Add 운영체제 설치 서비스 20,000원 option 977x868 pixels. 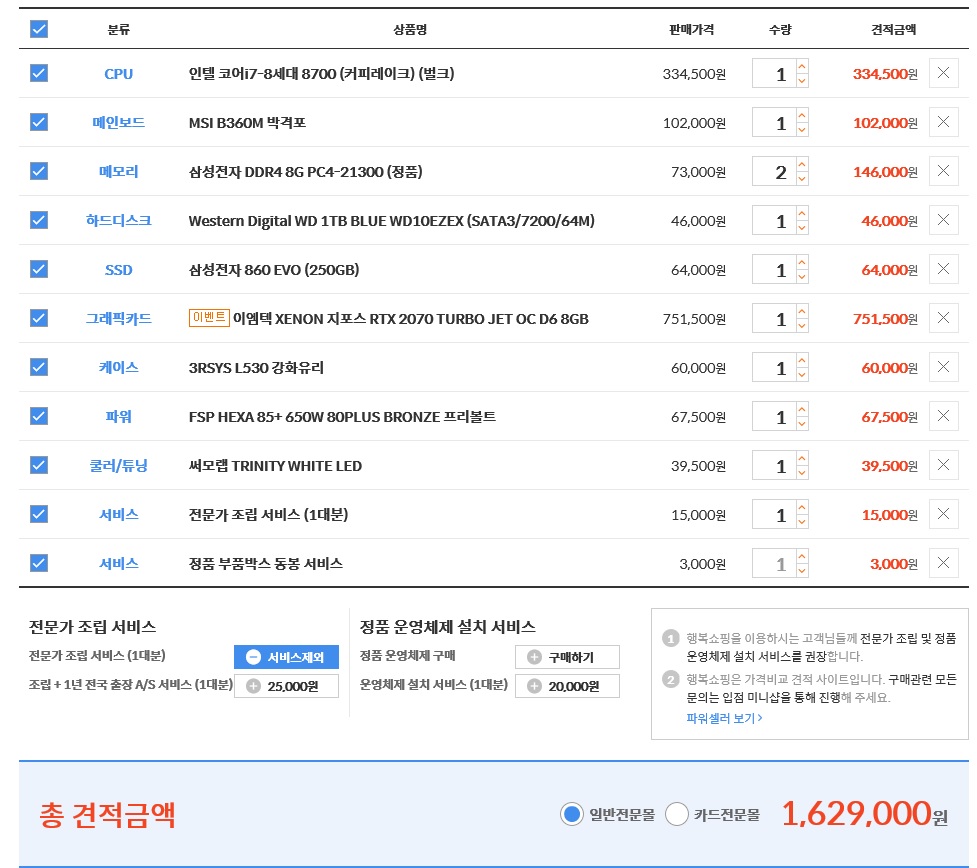click(567, 686)
